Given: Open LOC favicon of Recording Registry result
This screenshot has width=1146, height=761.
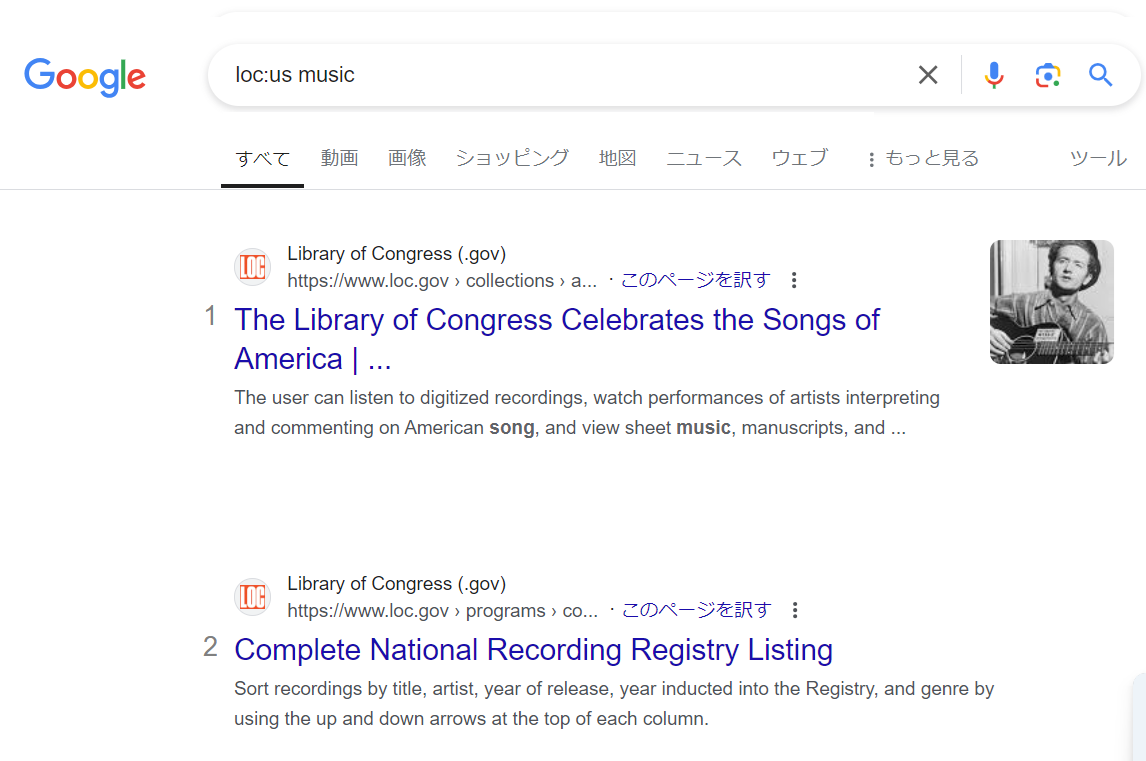Looking at the screenshot, I should click(x=252, y=597).
